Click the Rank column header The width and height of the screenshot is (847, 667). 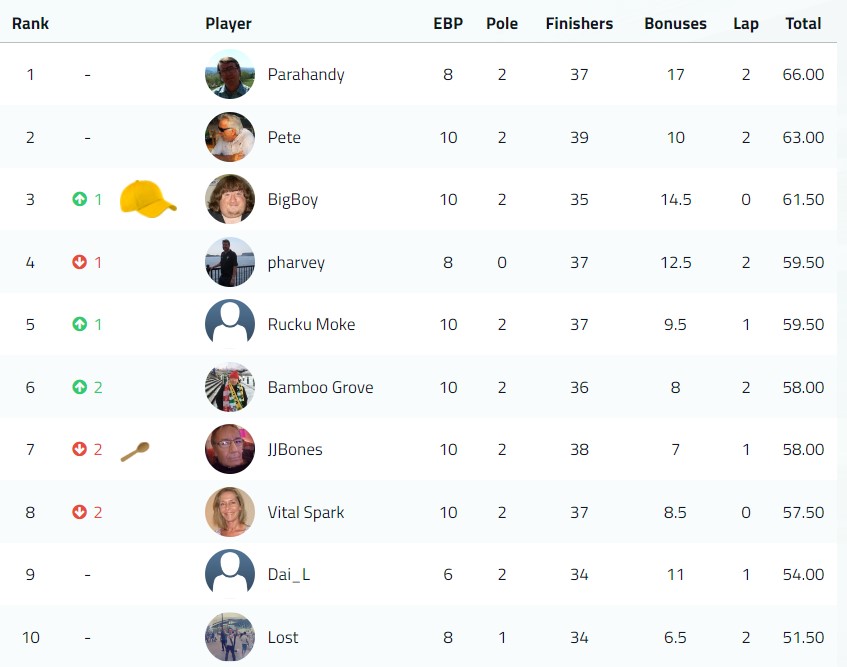[30, 24]
